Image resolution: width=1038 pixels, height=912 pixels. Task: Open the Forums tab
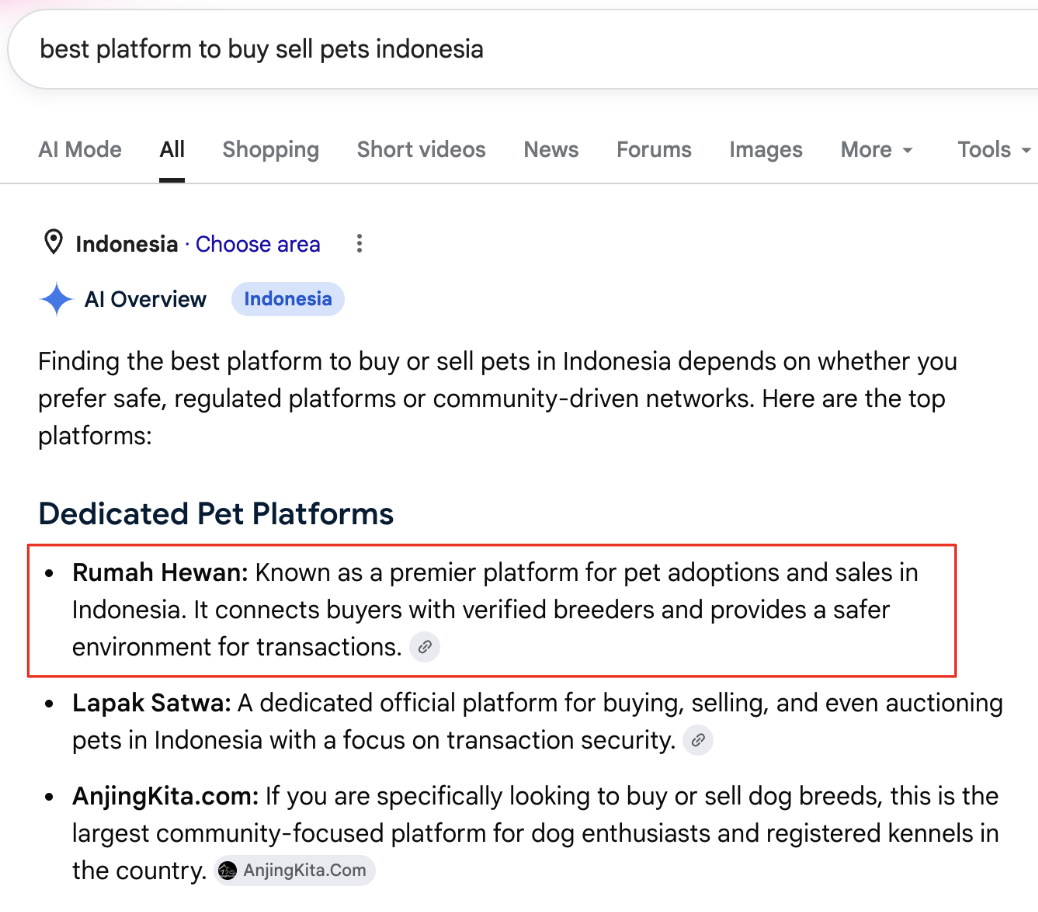(x=654, y=150)
